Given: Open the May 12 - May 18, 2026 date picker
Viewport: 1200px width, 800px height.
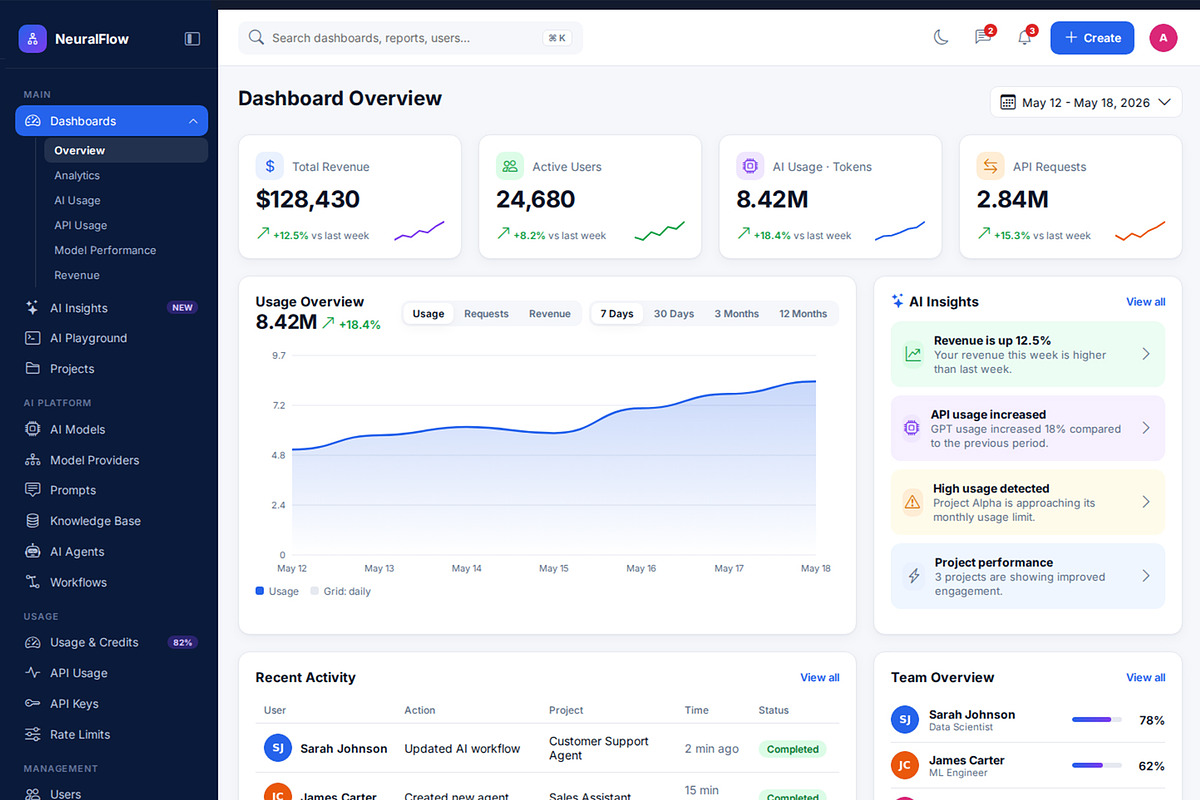Looking at the screenshot, I should [1086, 102].
